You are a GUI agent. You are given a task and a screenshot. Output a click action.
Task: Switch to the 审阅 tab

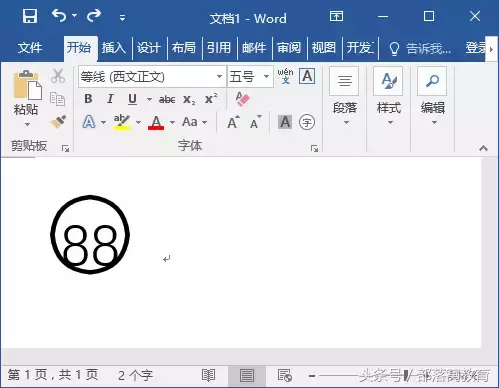point(289,48)
